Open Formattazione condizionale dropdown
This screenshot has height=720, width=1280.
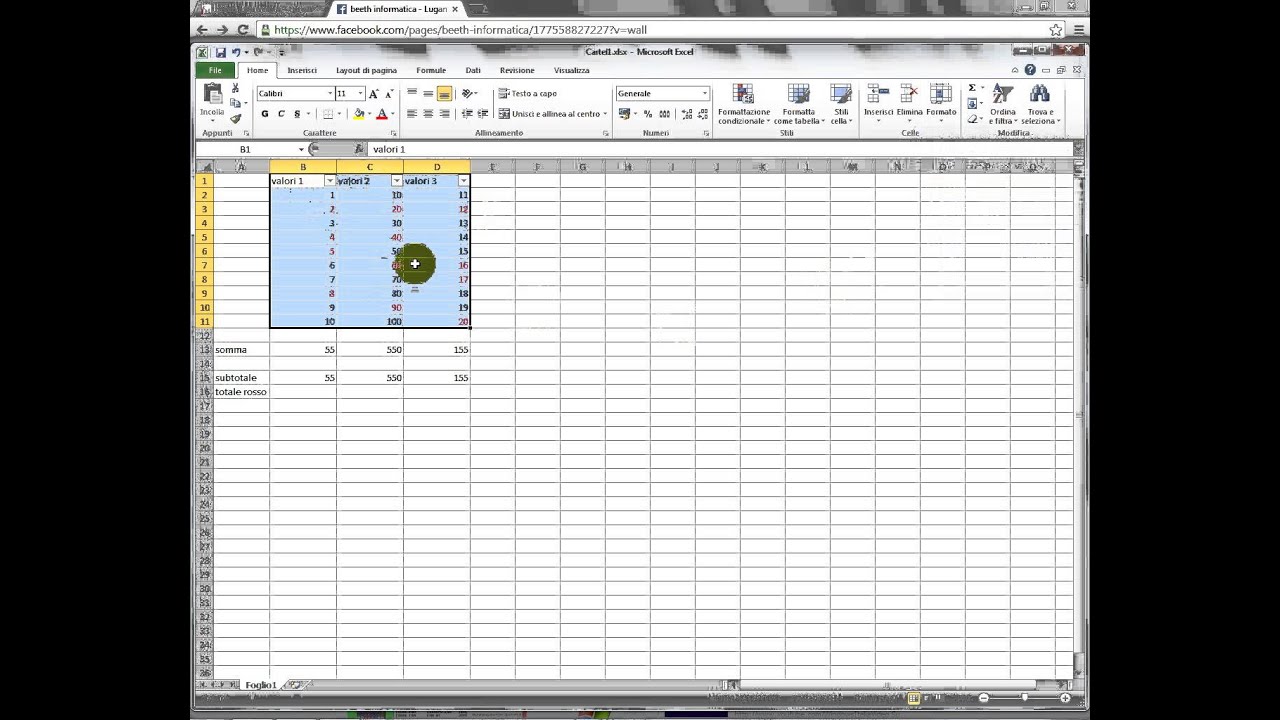(744, 105)
